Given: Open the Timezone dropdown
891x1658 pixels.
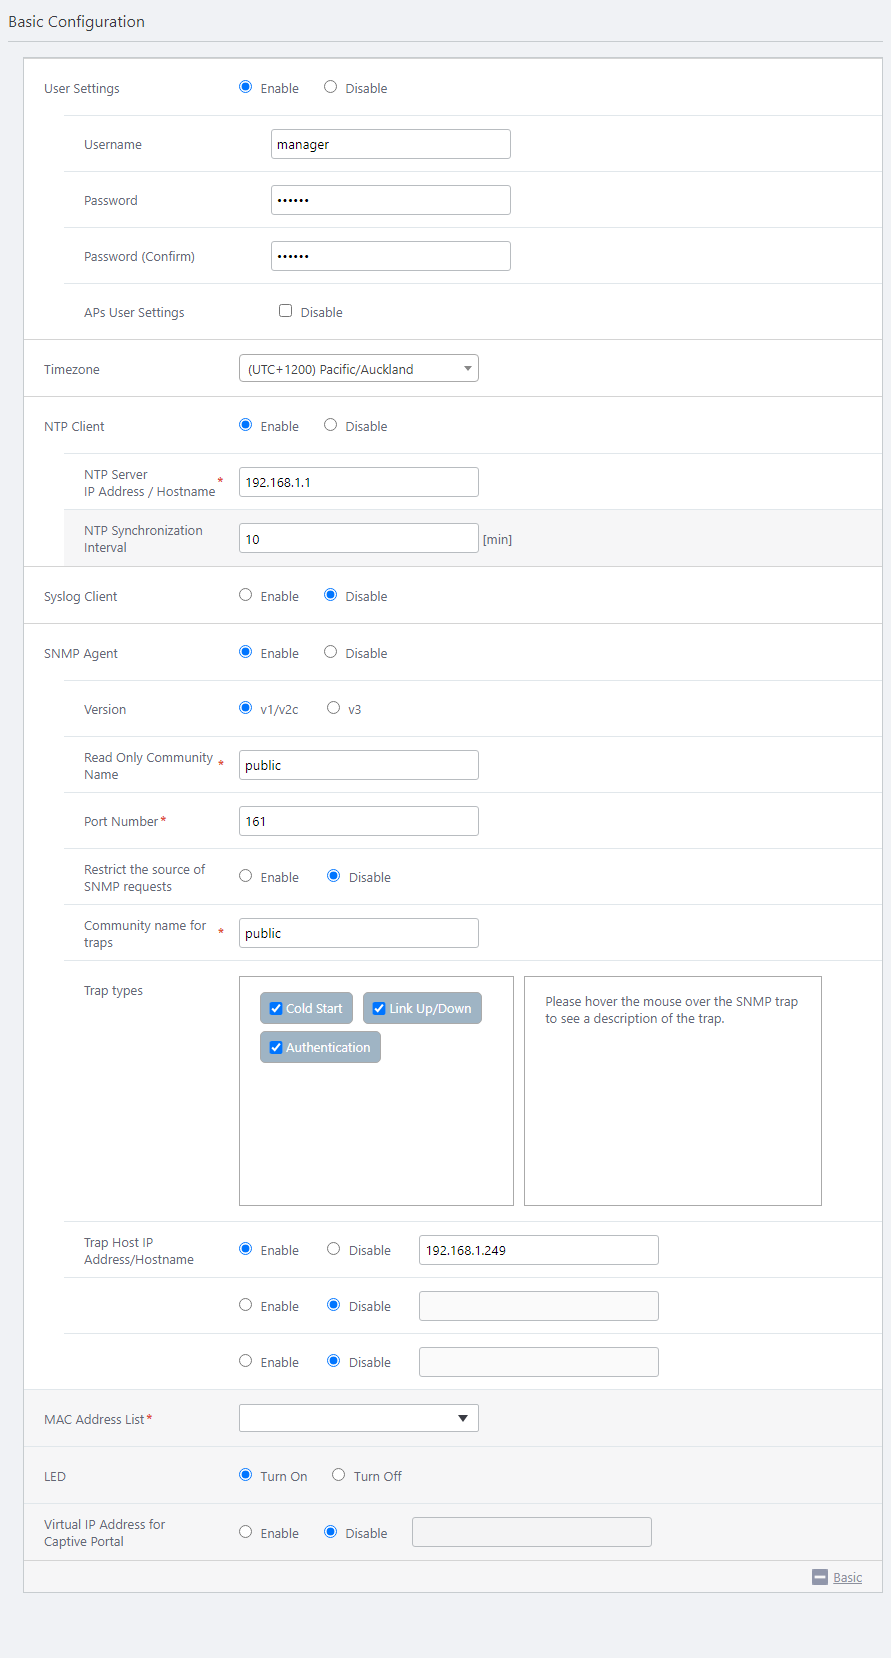Looking at the screenshot, I should coord(358,369).
